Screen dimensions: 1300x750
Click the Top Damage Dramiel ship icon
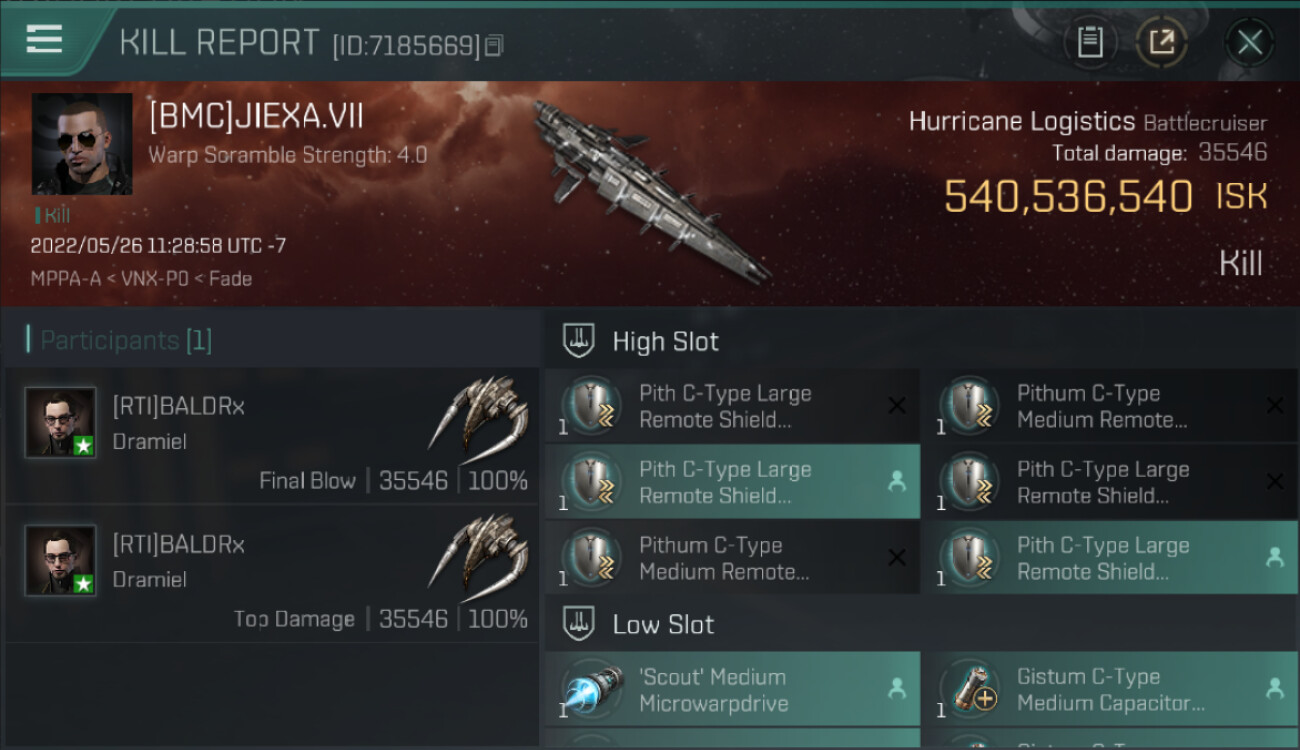pos(480,551)
